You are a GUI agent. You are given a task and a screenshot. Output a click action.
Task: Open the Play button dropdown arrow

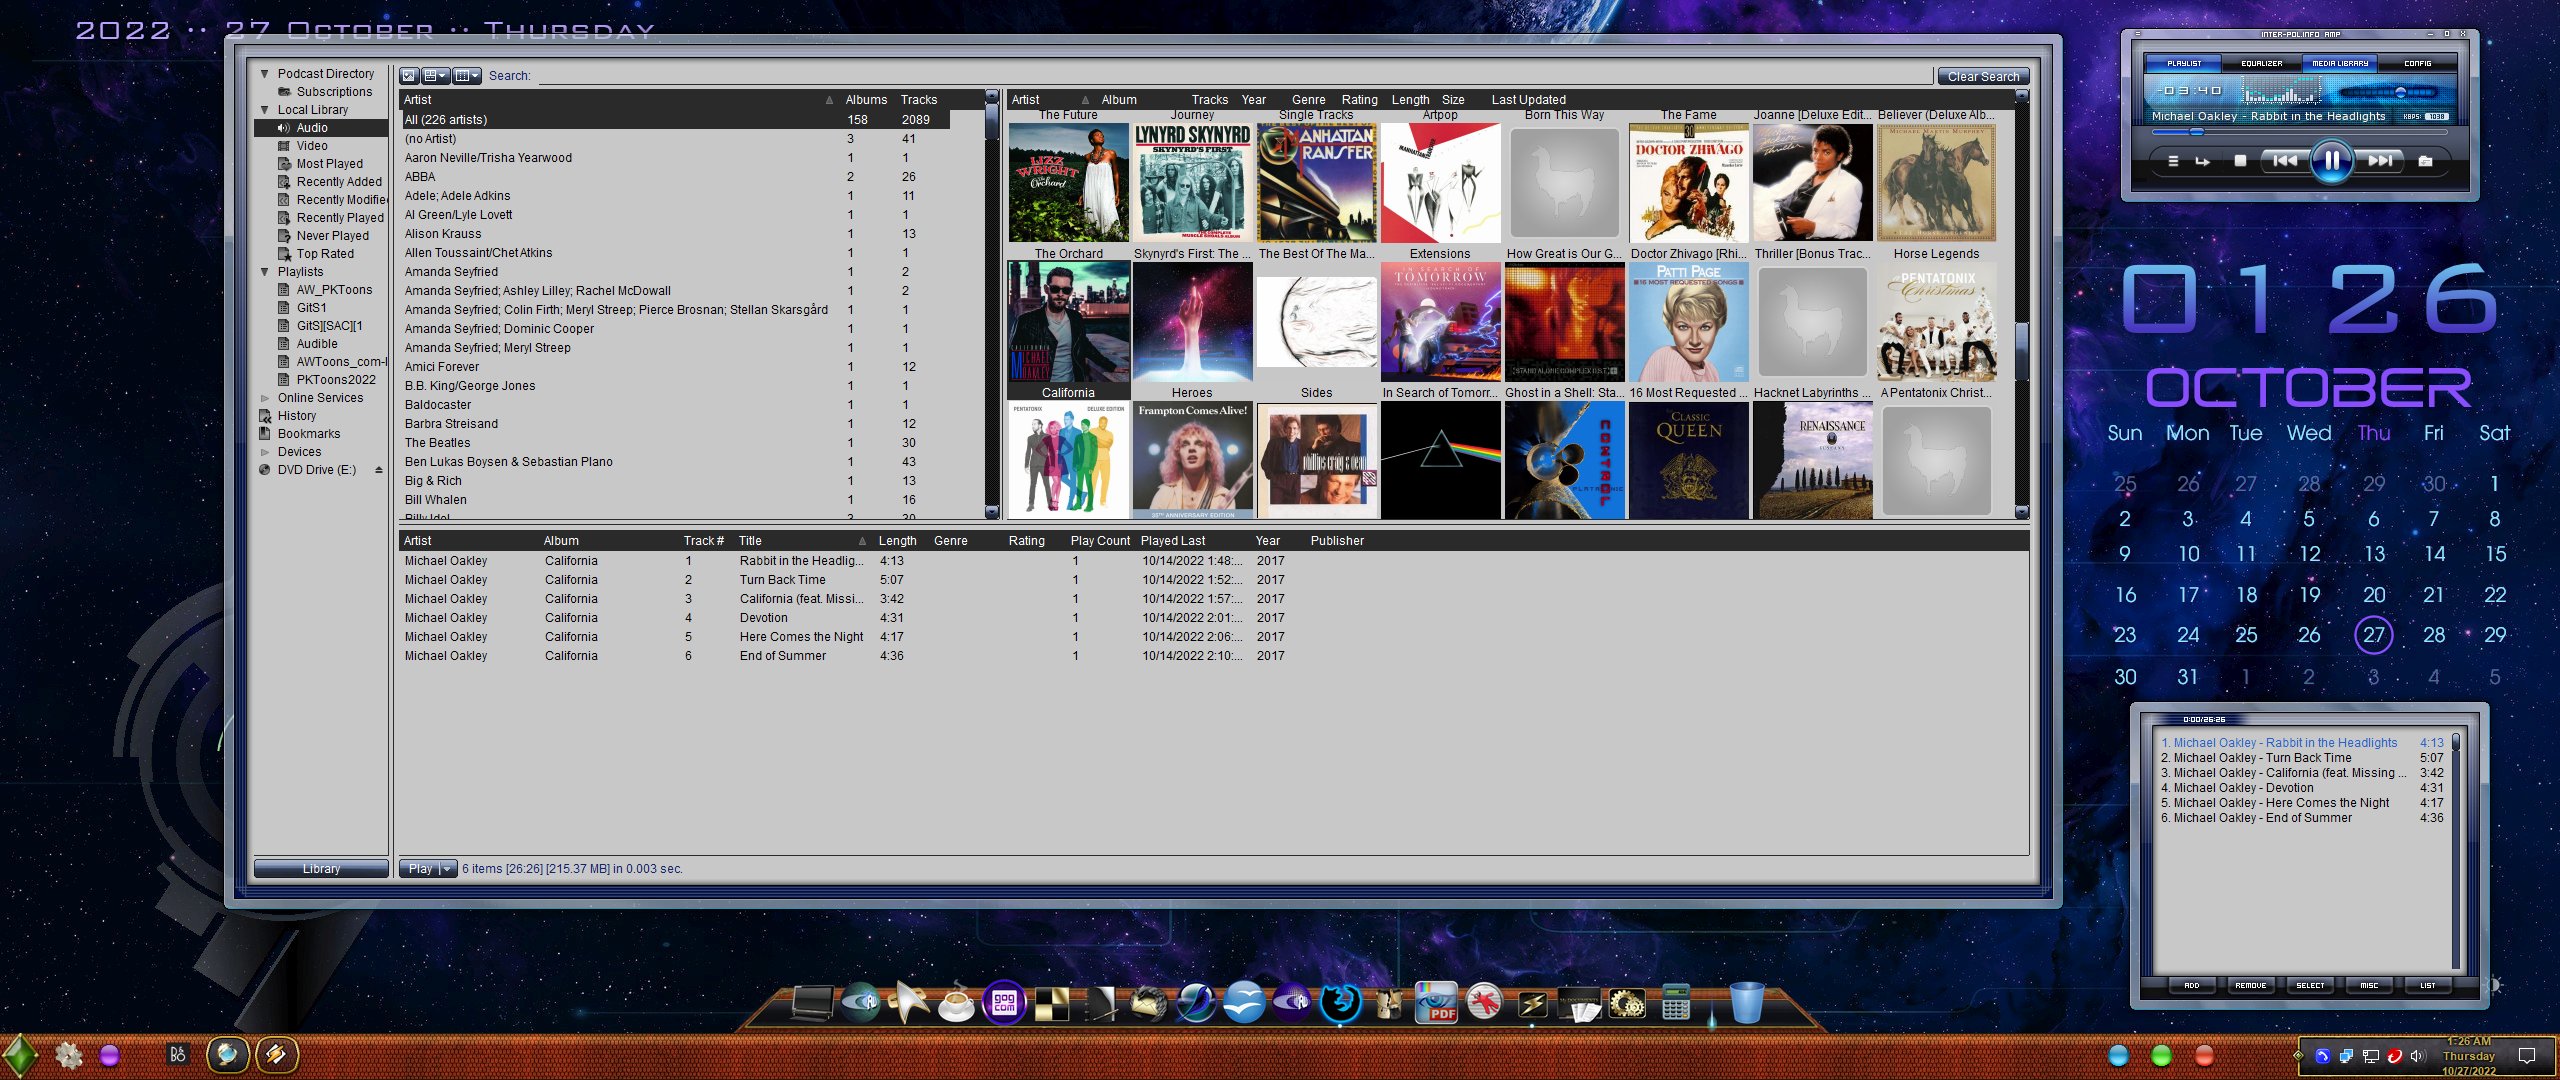coord(447,869)
